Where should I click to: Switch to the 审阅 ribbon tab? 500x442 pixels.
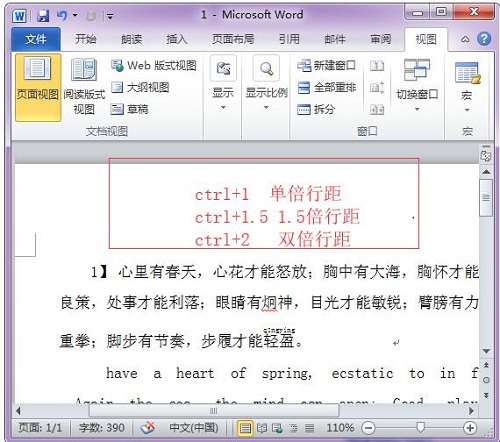pos(380,39)
